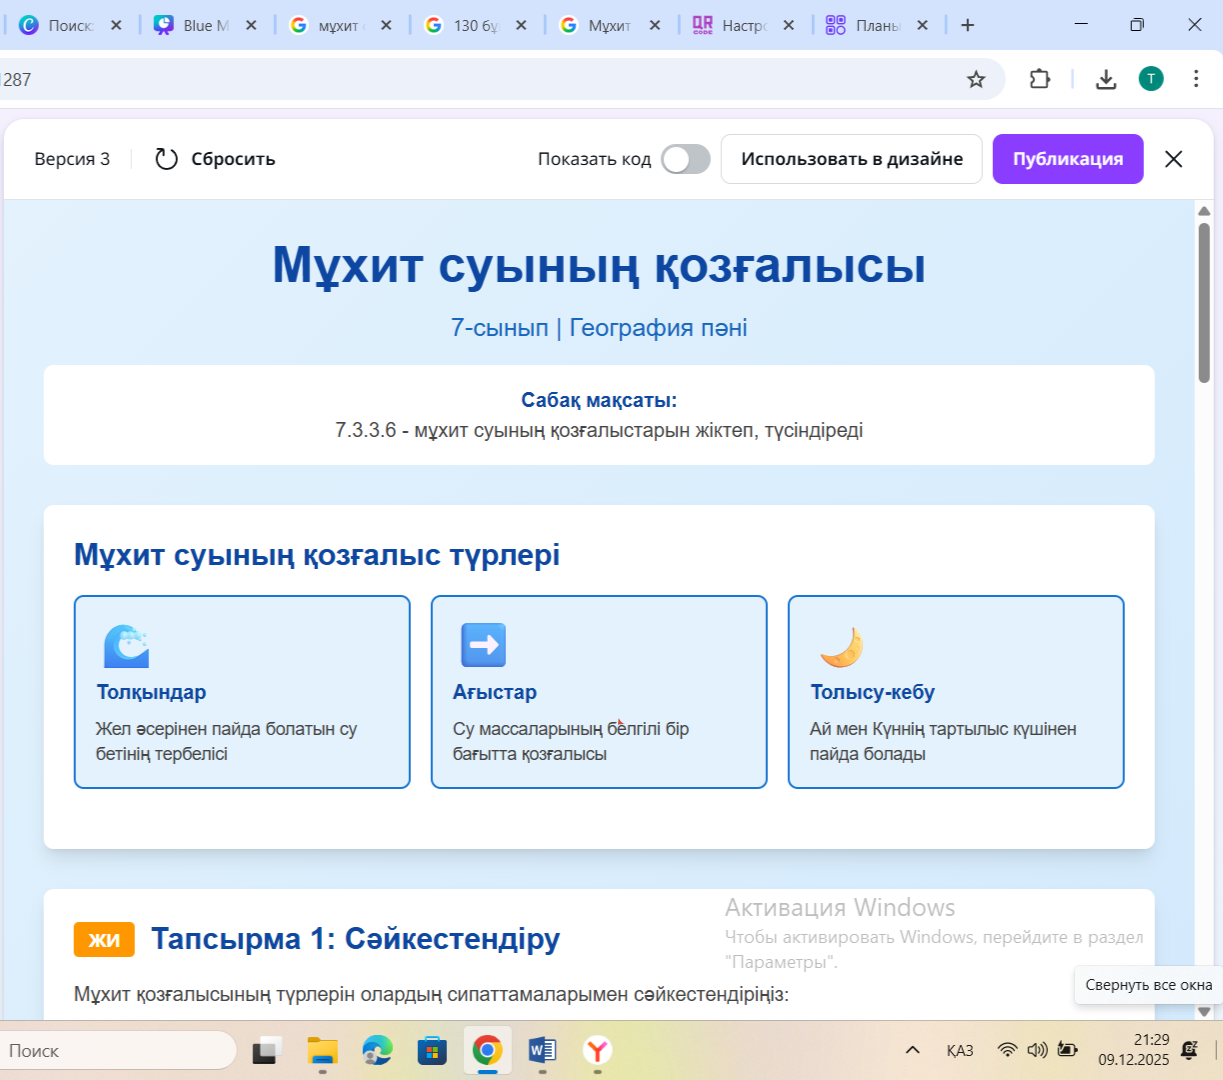Open Task View on the taskbar

[x=267, y=1051]
